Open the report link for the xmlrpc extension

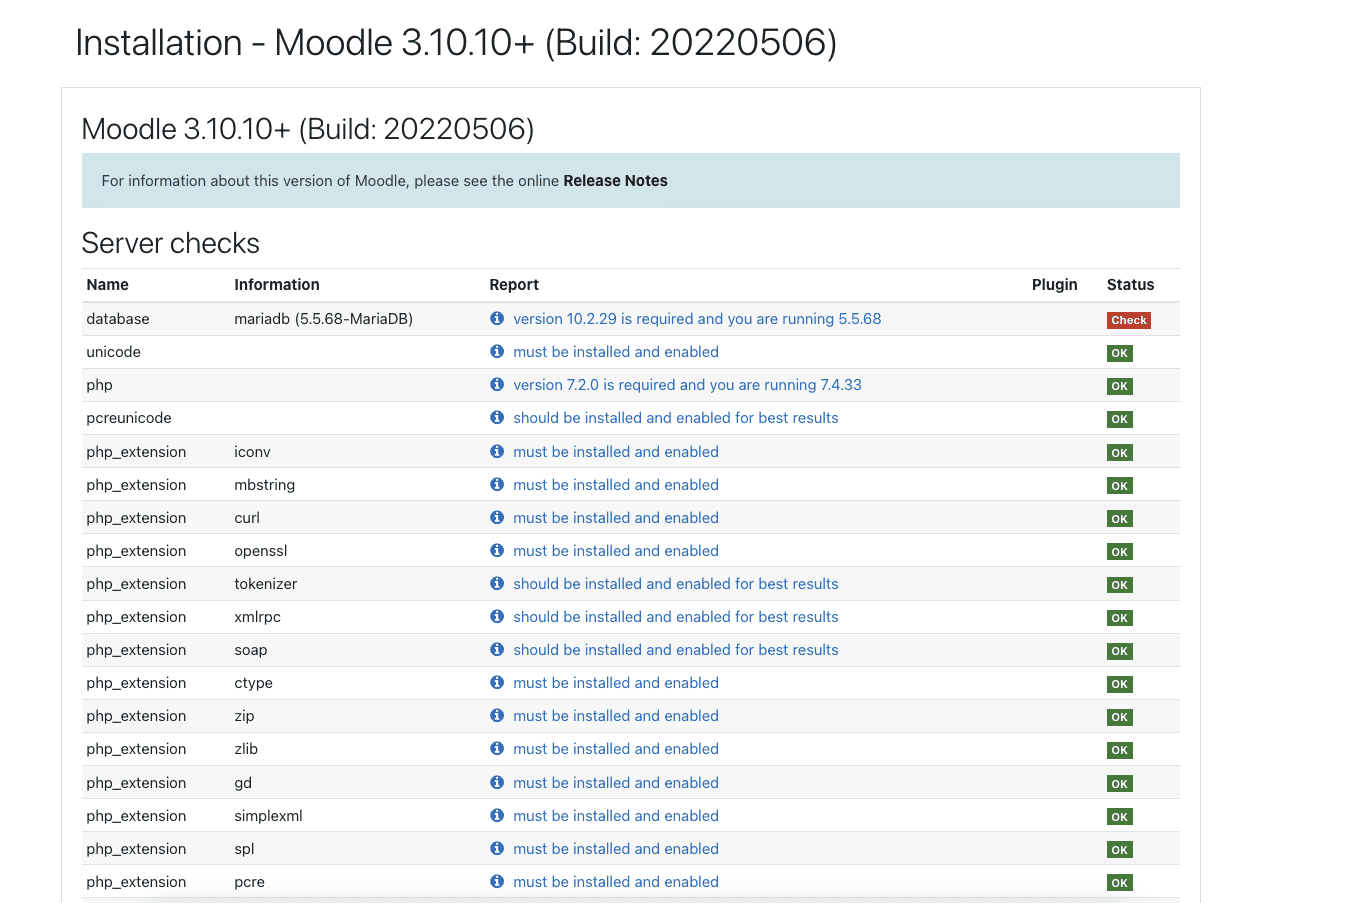tap(675, 617)
